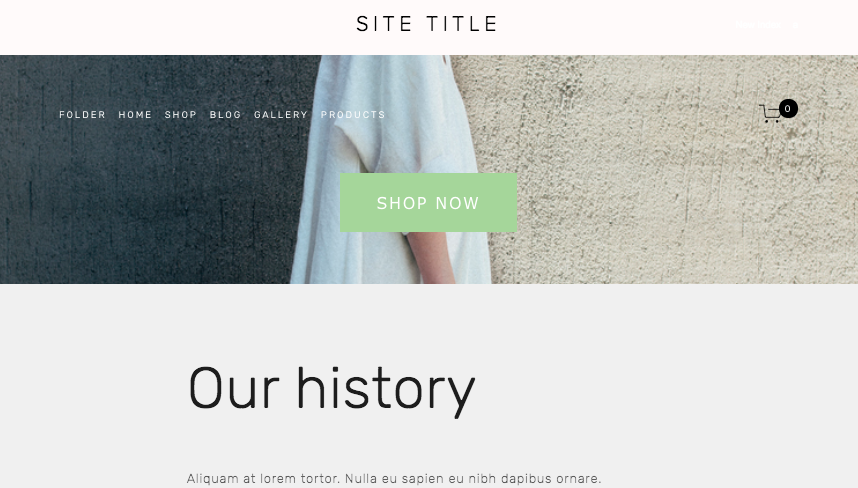Go to the Home page link
Viewport: 858px width, 488px height.
click(x=135, y=114)
